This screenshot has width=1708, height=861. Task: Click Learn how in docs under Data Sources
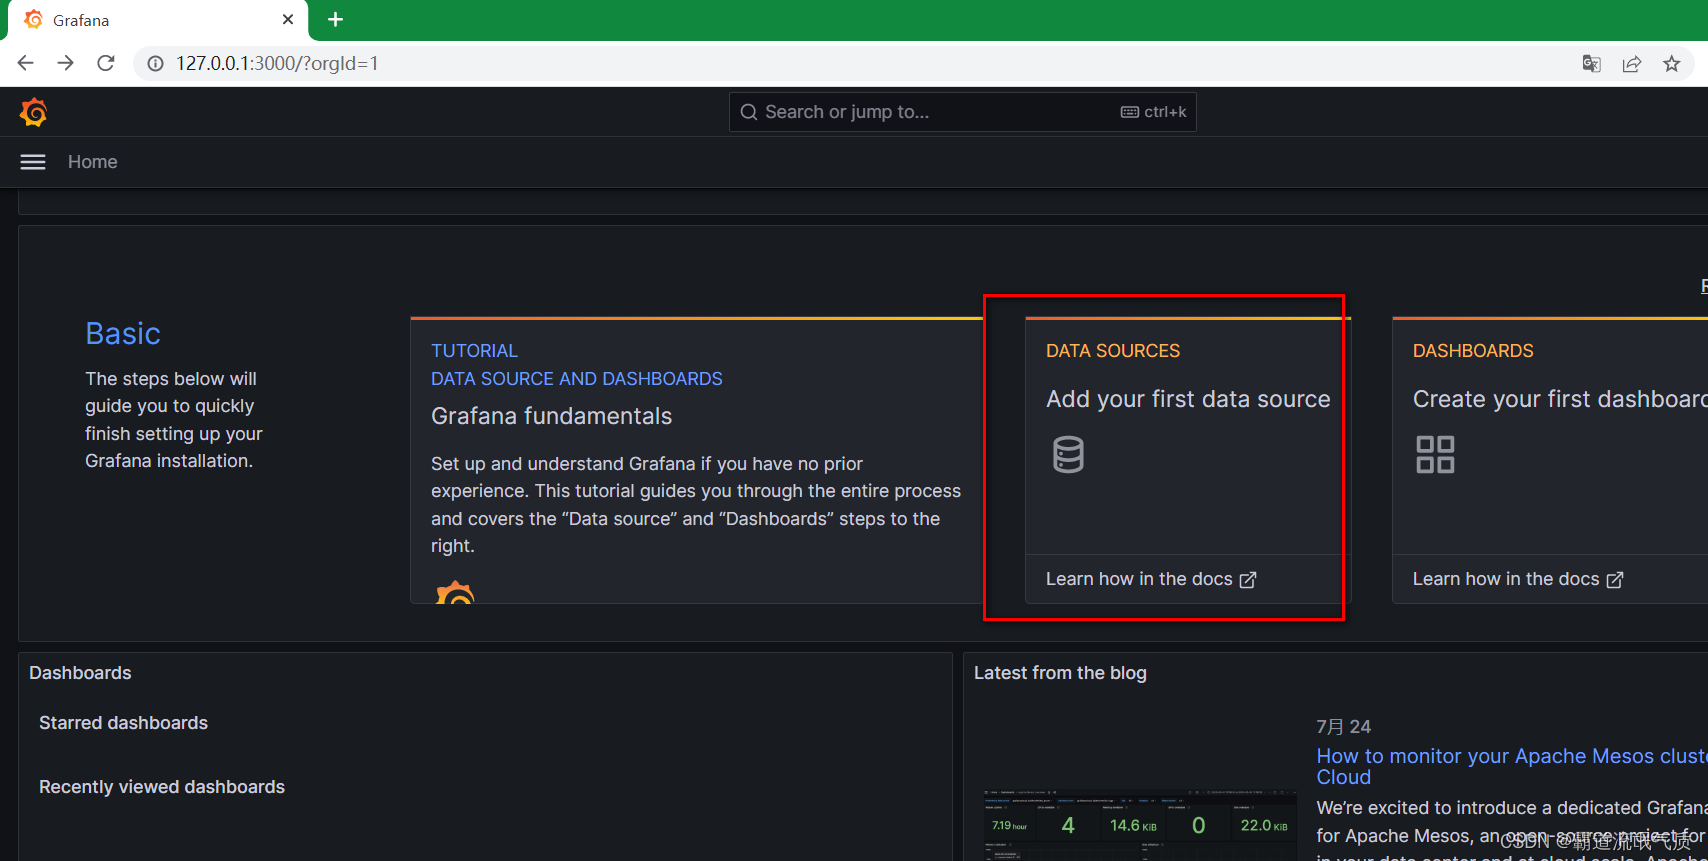click(x=1151, y=579)
